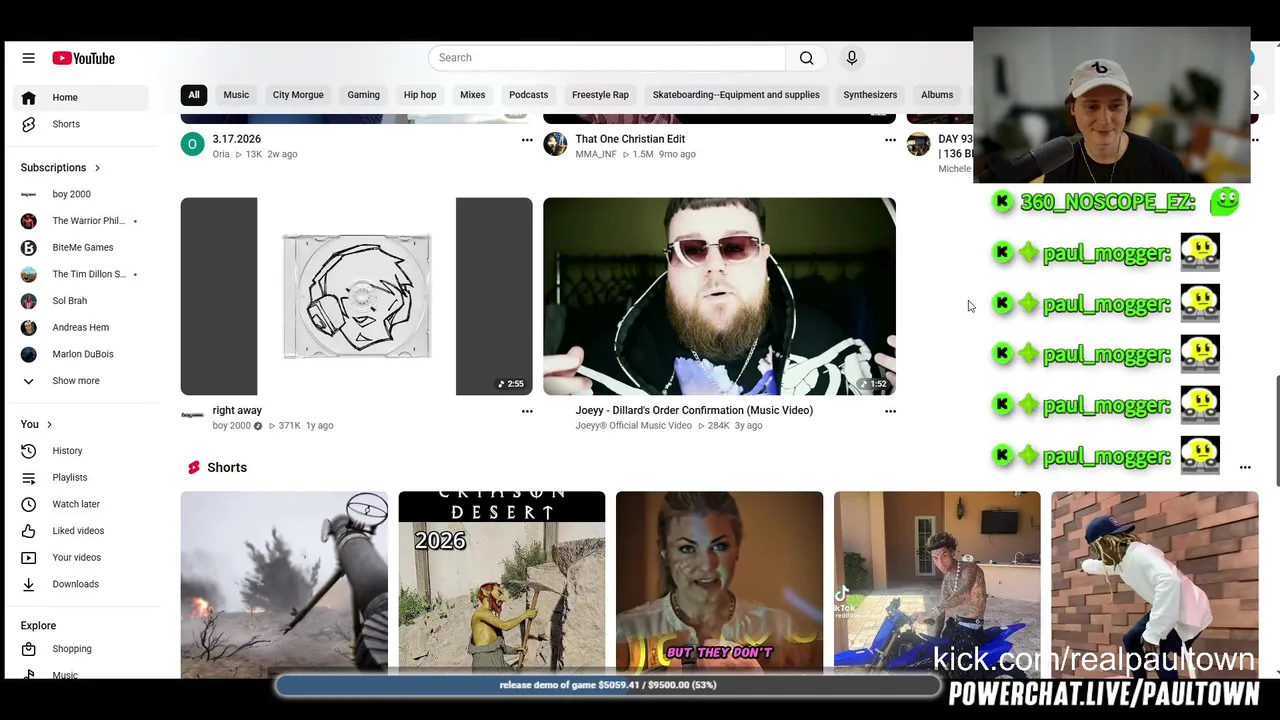Click the release demo goal progress bar

coord(608,685)
